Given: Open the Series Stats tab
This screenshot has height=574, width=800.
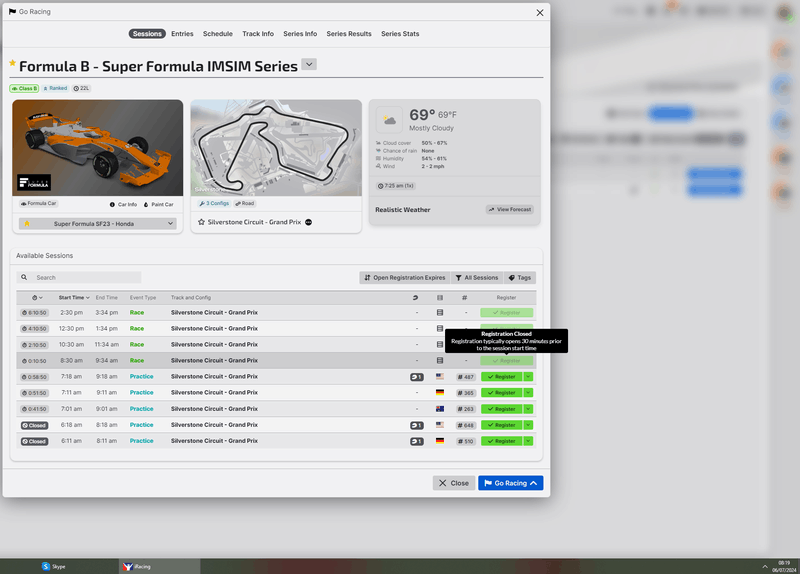Looking at the screenshot, I should pos(400,34).
